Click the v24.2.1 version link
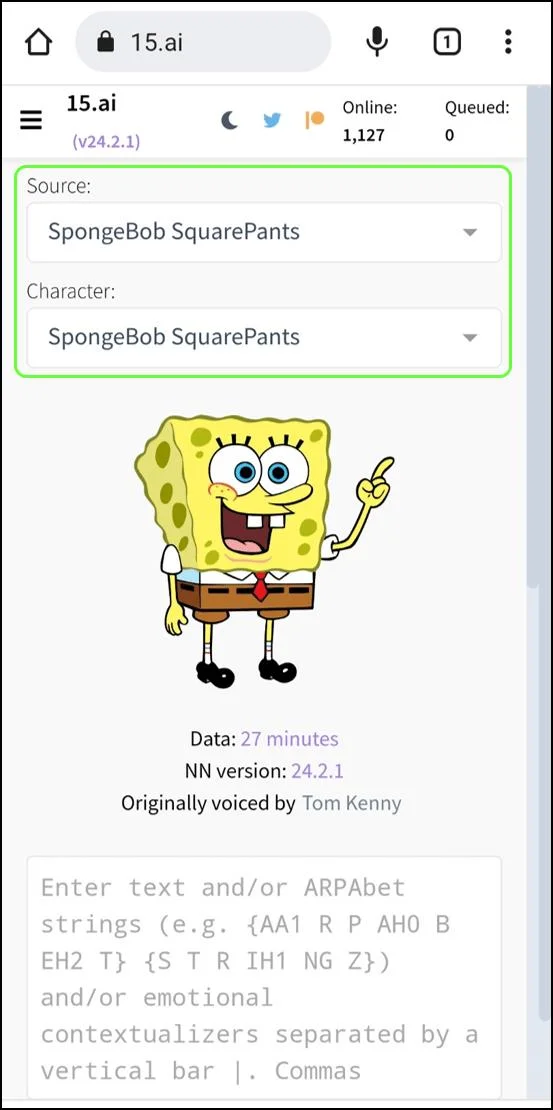Viewport: 553px width, 1110px height. coord(106,142)
